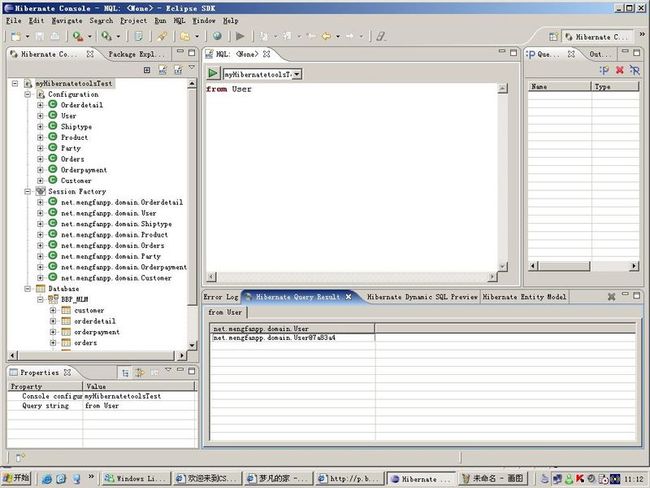Open the New wizard dropdown arrow
The image size is (650, 488).
pyautogui.click(x=27, y=36)
